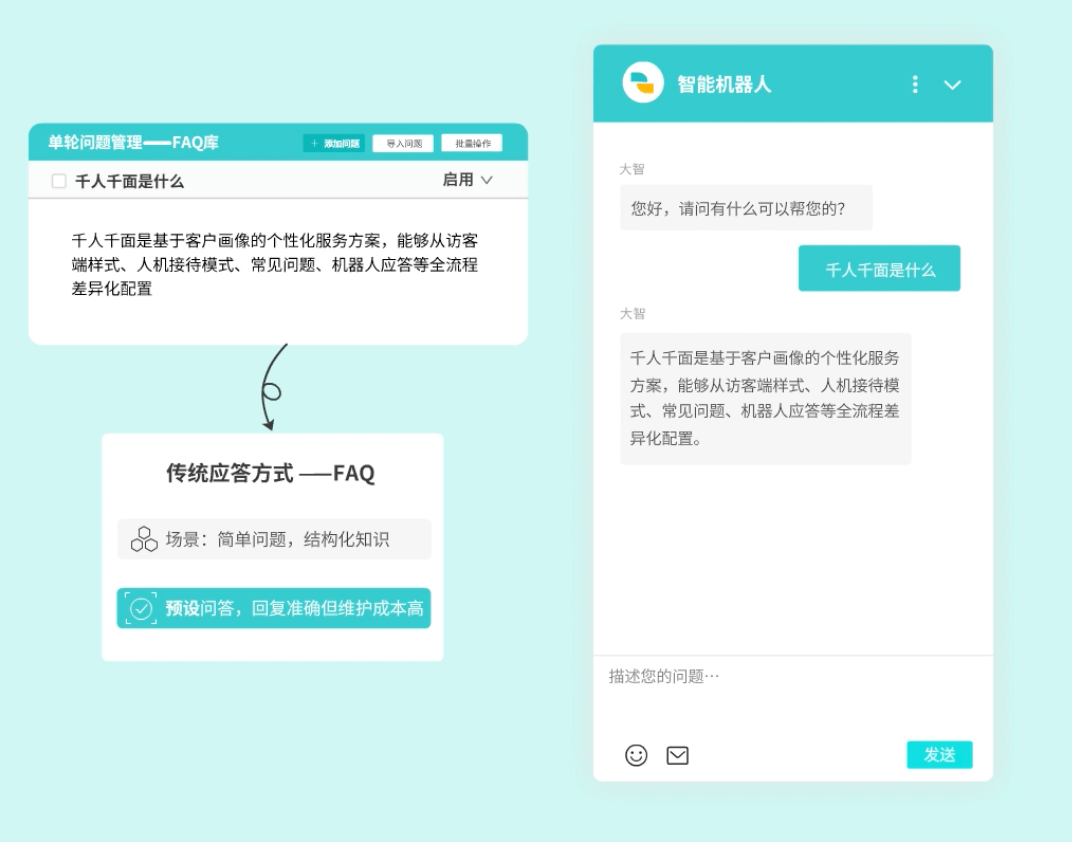Click the 添加问题 button
The image size is (1072, 842).
334,143
